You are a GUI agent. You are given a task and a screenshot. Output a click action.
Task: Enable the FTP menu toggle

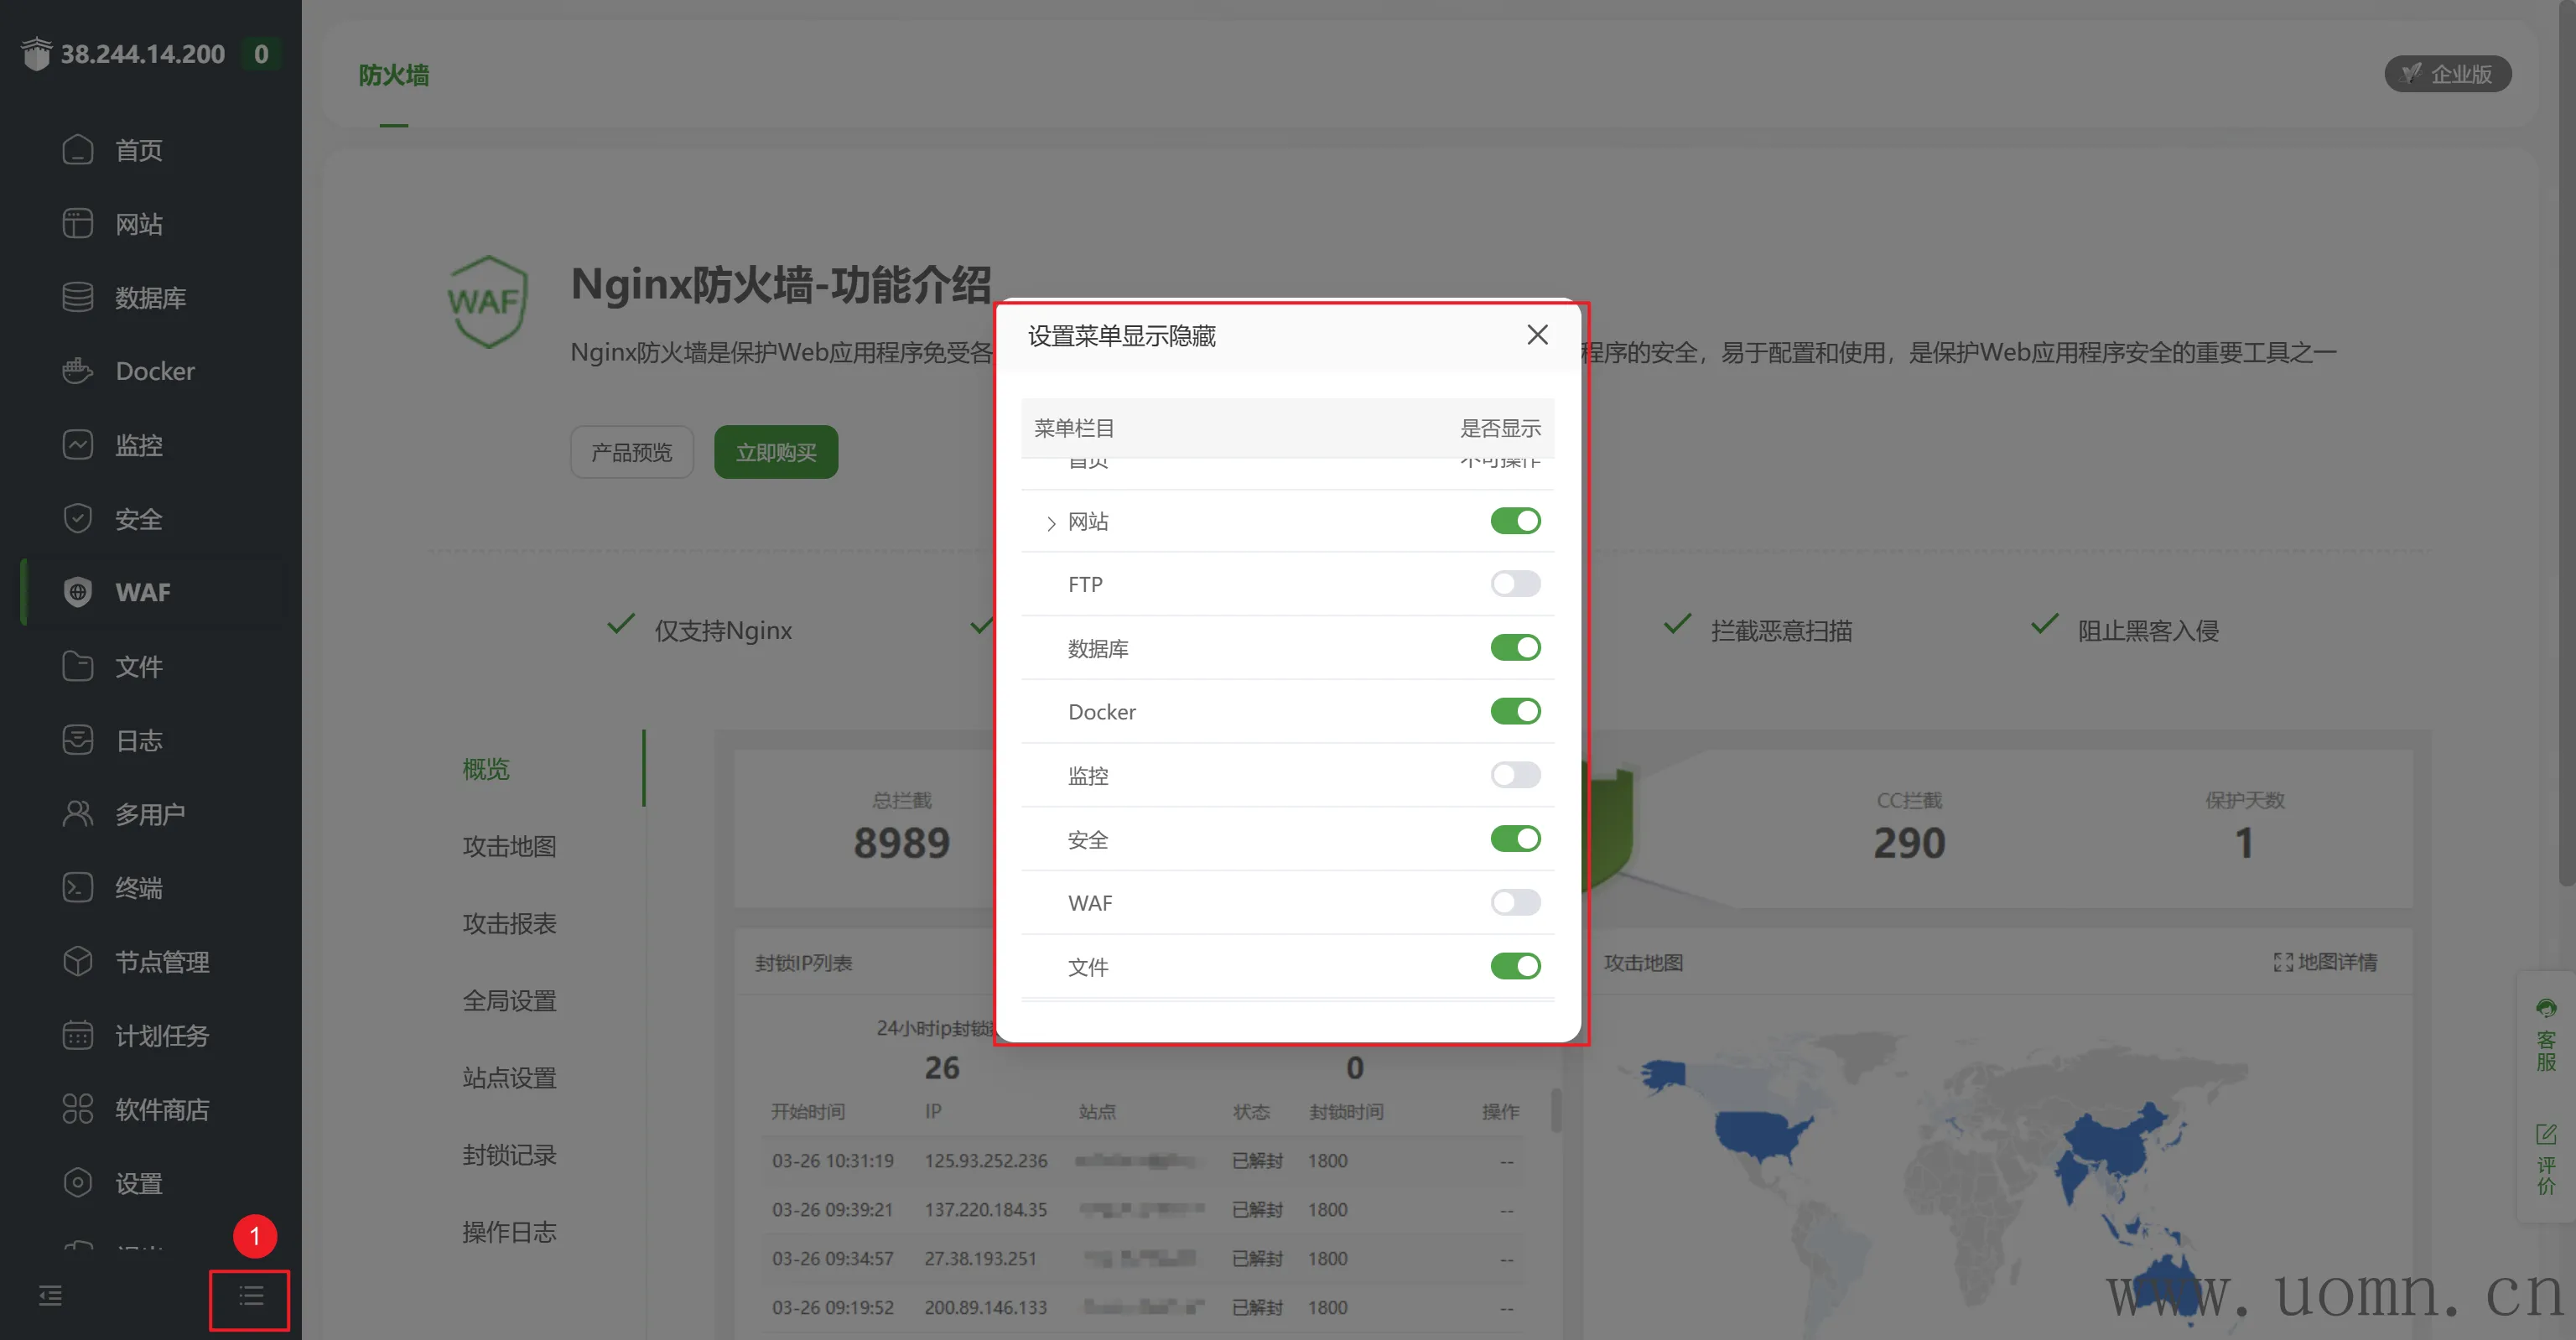click(1514, 584)
